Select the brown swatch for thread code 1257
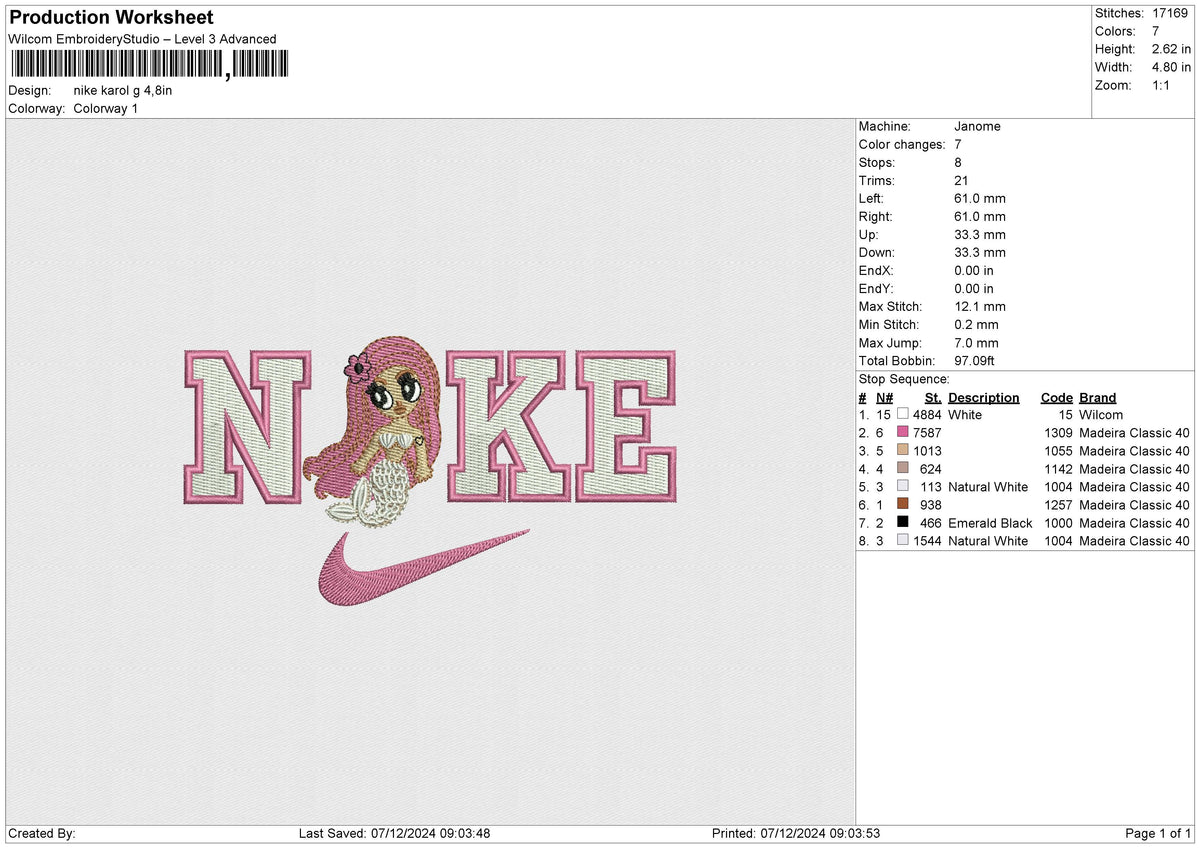The image size is (1200, 848). click(x=903, y=504)
